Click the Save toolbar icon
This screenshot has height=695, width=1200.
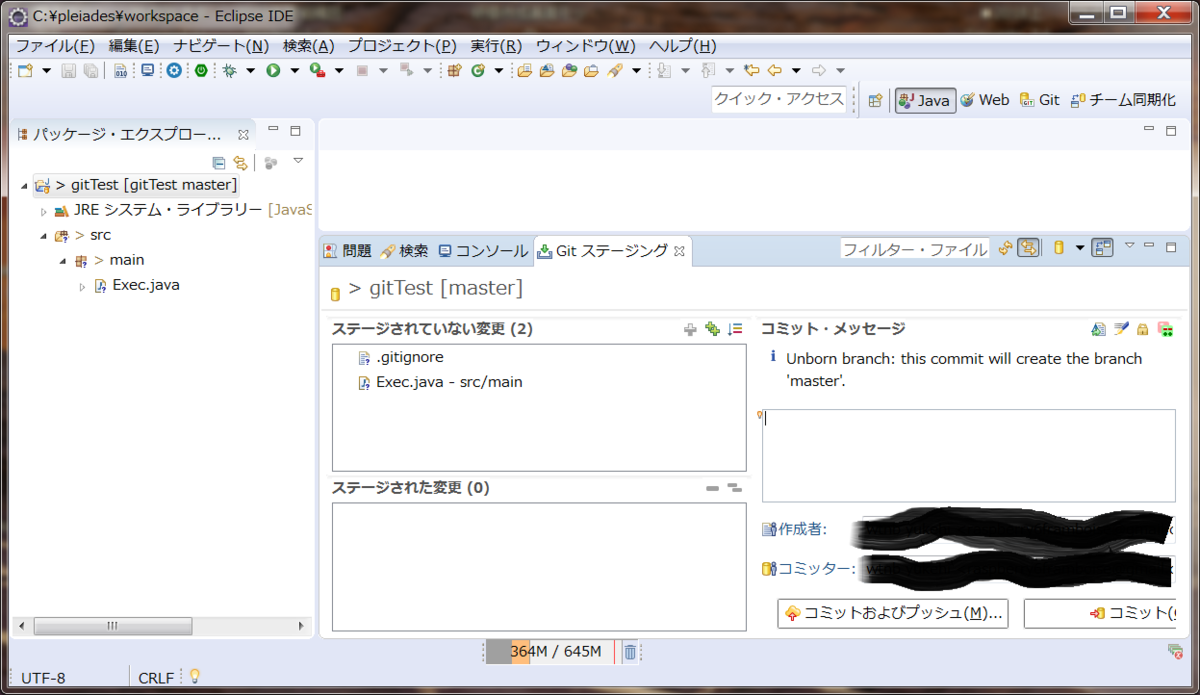66,70
